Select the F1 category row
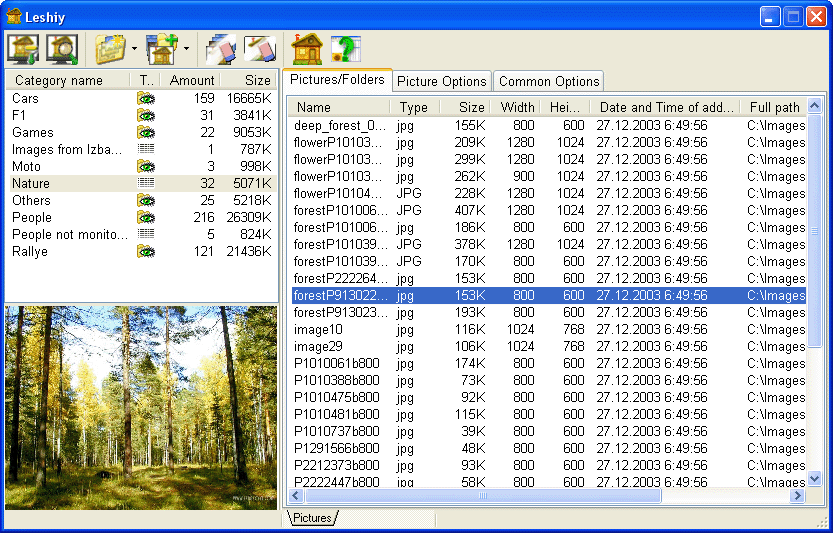The width and height of the screenshot is (833, 533). pos(141,115)
